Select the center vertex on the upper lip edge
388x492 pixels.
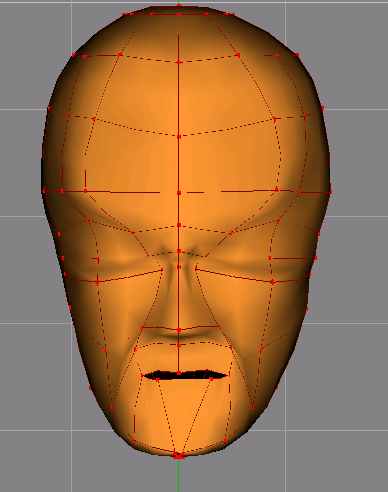(x=179, y=373)
